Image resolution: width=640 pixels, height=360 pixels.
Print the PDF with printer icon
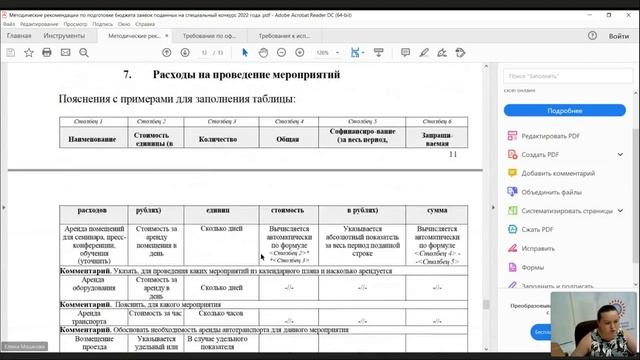point(47,53)
